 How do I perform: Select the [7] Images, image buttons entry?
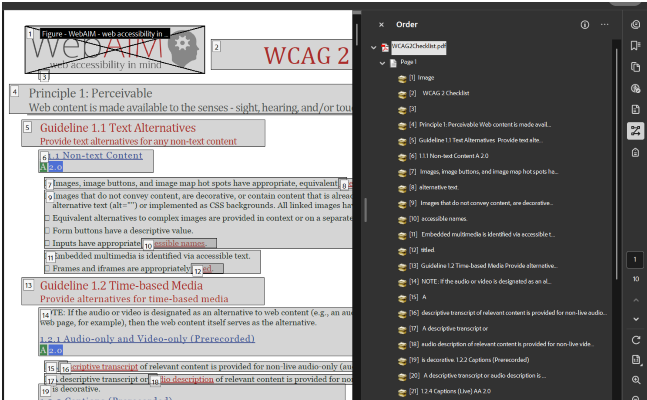point(483,172)
